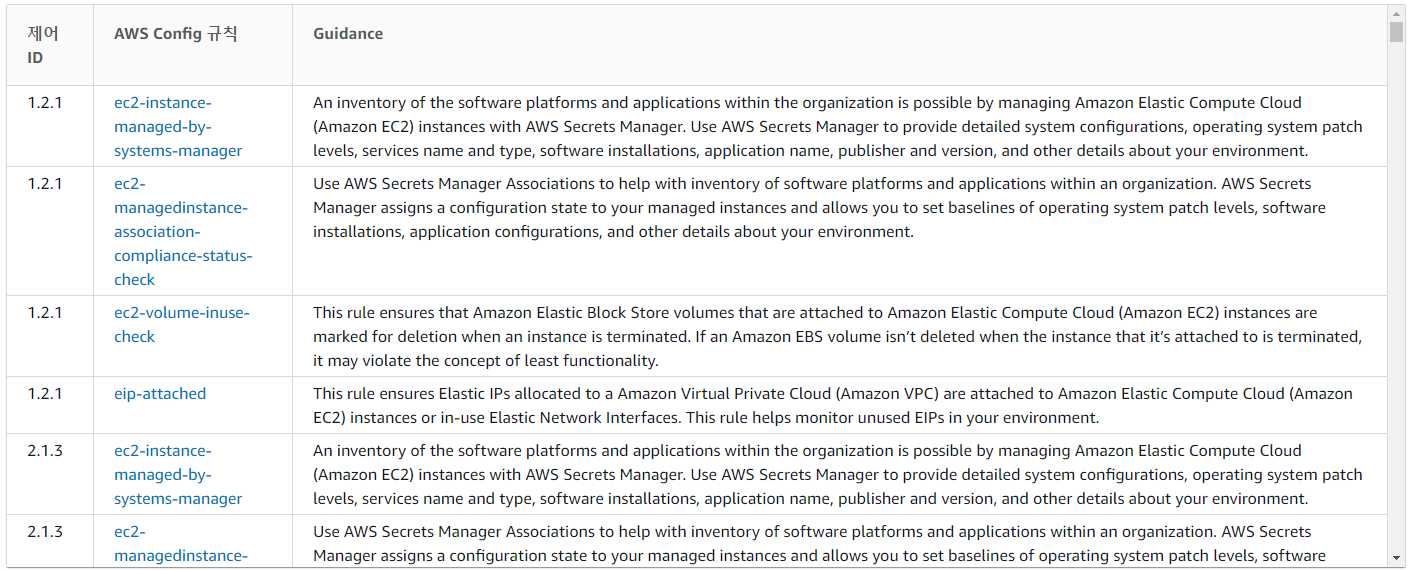Click 'Use AWS Secrets Manager Associations' guidance in 1.2.1 row
The width and height of the screenshot is (1412, 571).
tap(819, 208)
